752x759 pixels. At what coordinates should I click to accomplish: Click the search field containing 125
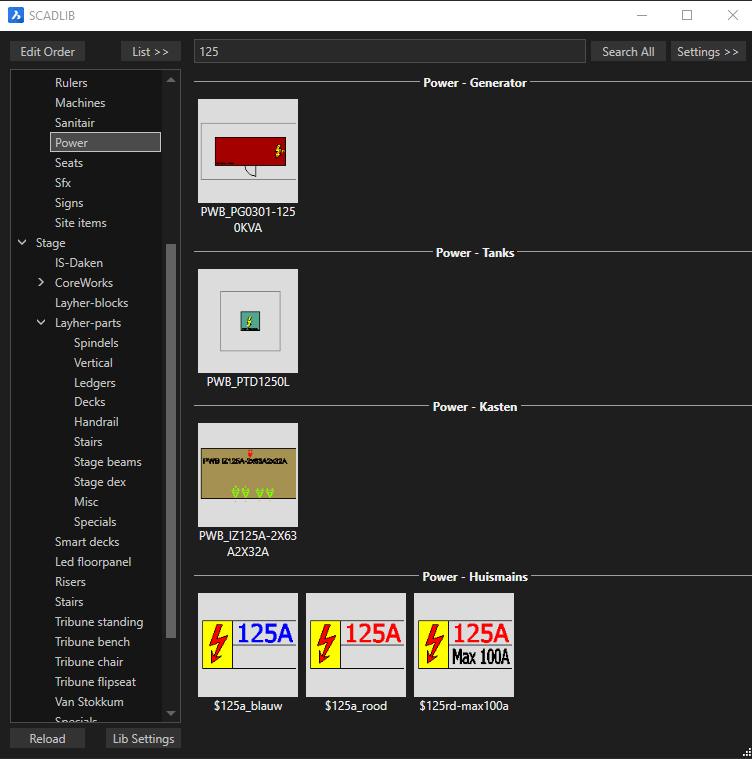(389, 52)
